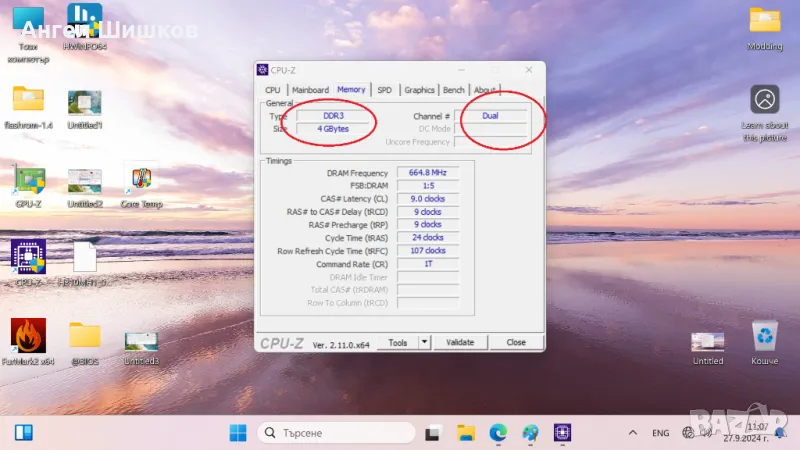Open the Windows Start menu
800x450 pixels.
point(239,433)
